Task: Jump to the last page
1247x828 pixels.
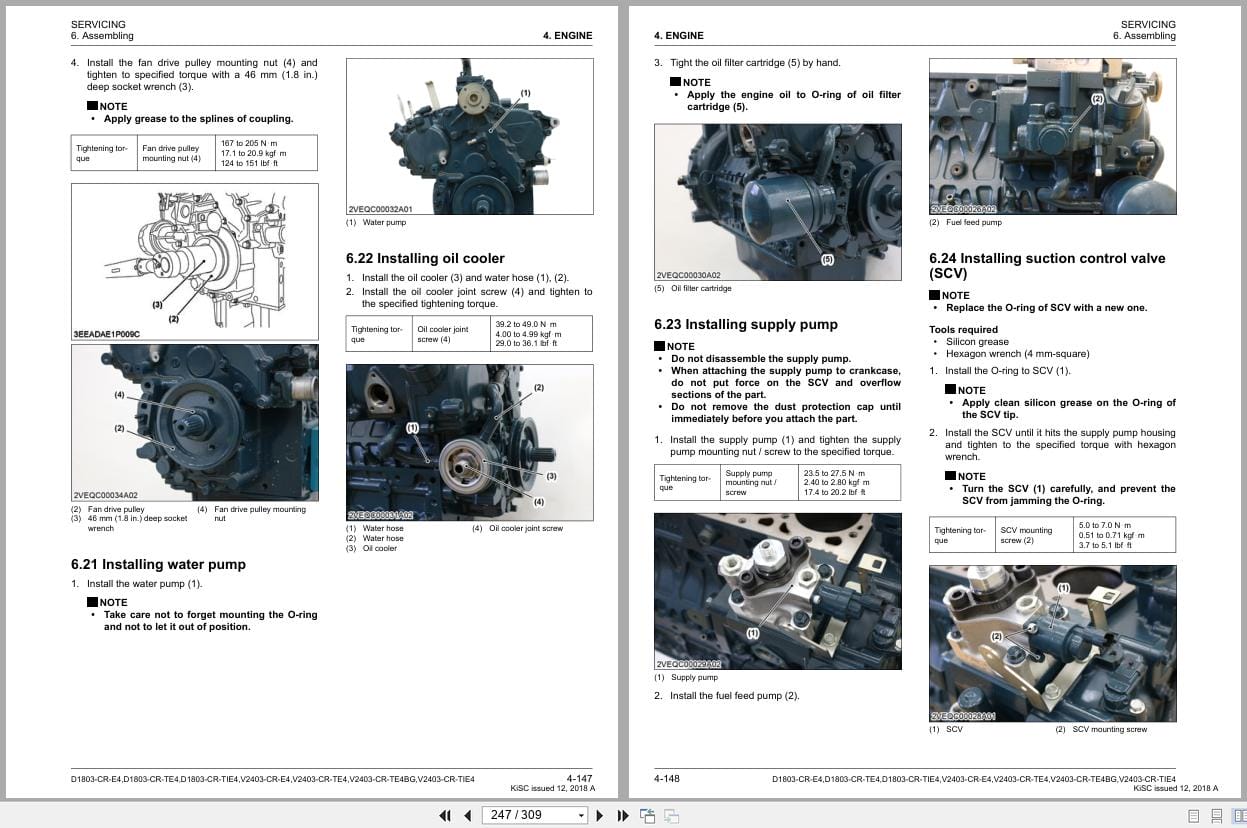Action: 623,815
